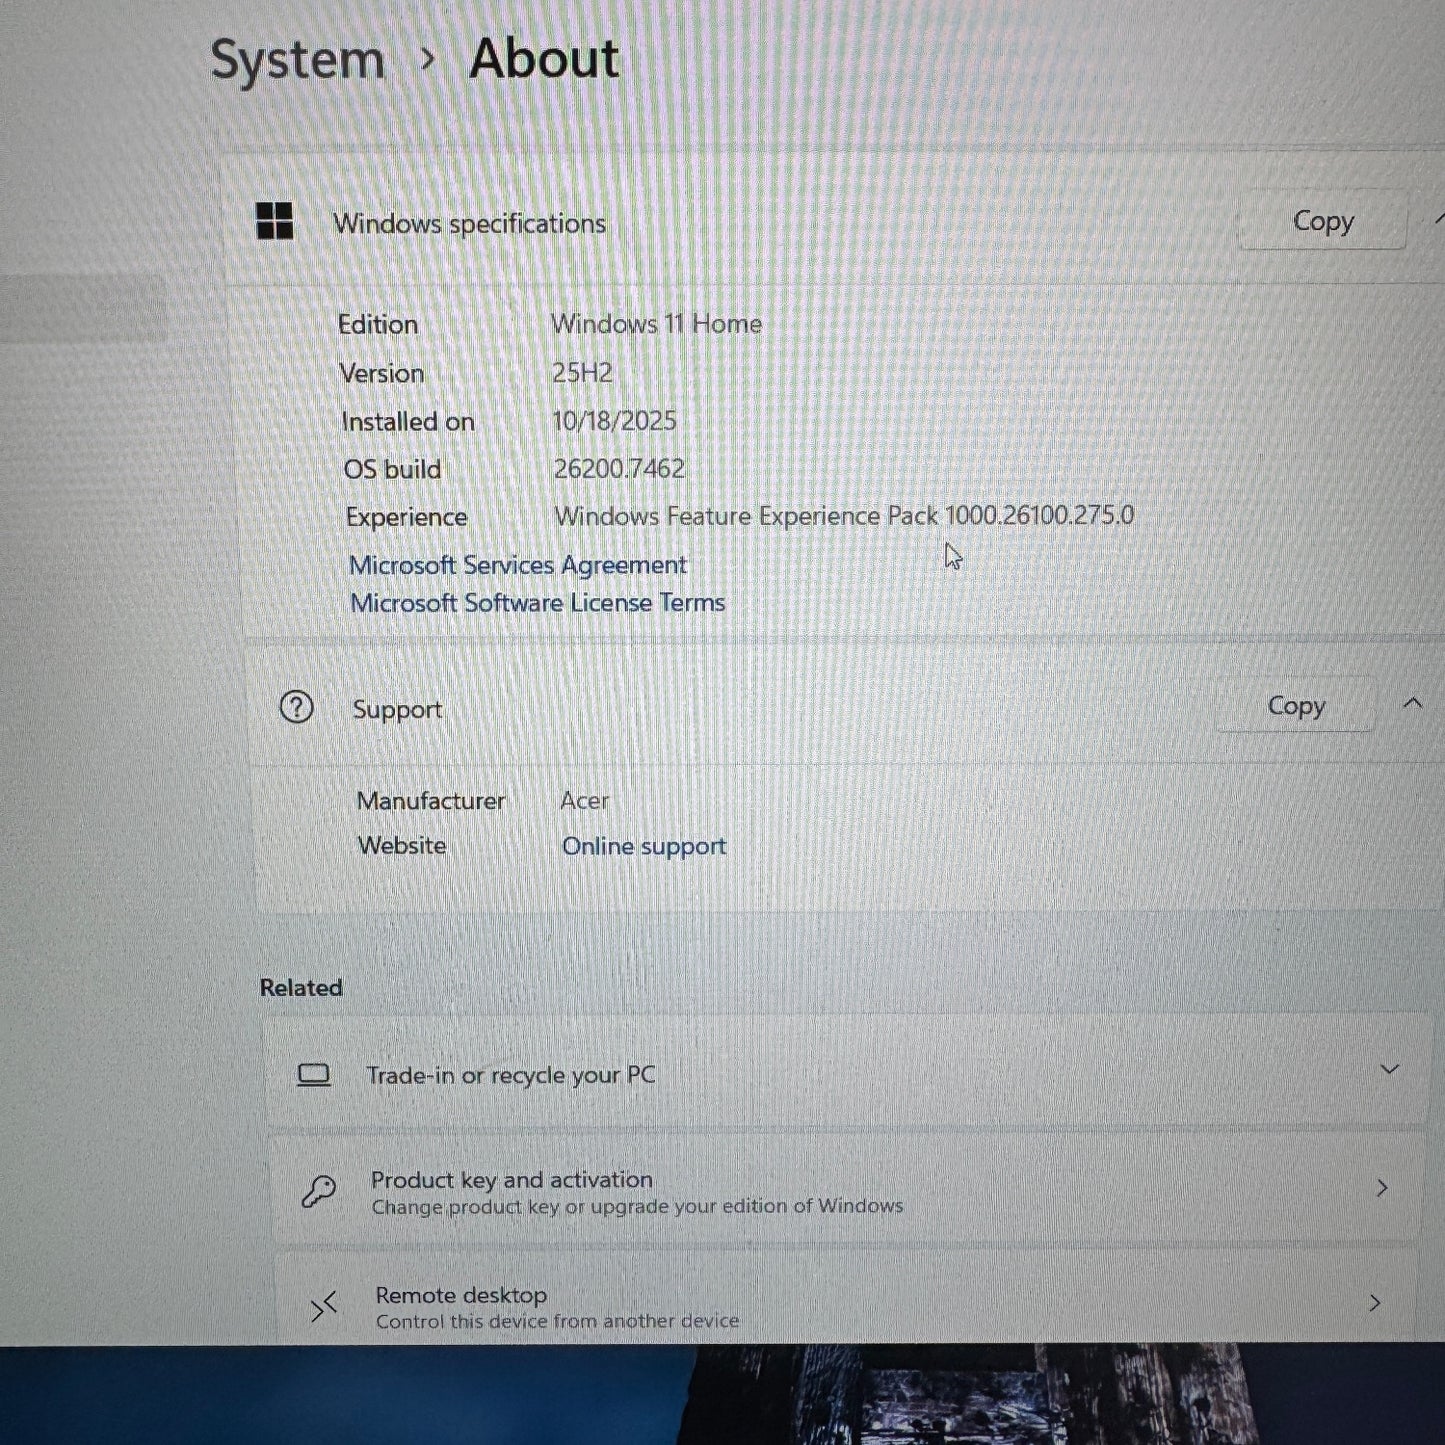Screen dimensions: 1445x1445
Task: Click the laptop icon beside Trade-in
Action: [314, 1075]
